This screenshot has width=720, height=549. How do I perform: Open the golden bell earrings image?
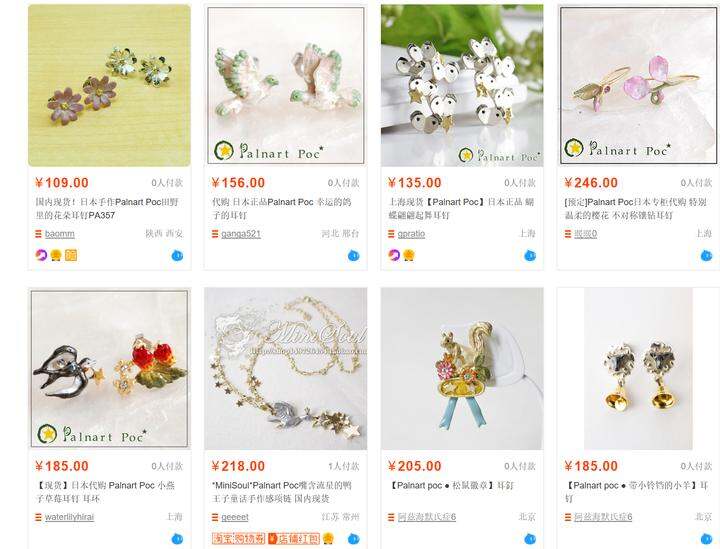[638, 369]
